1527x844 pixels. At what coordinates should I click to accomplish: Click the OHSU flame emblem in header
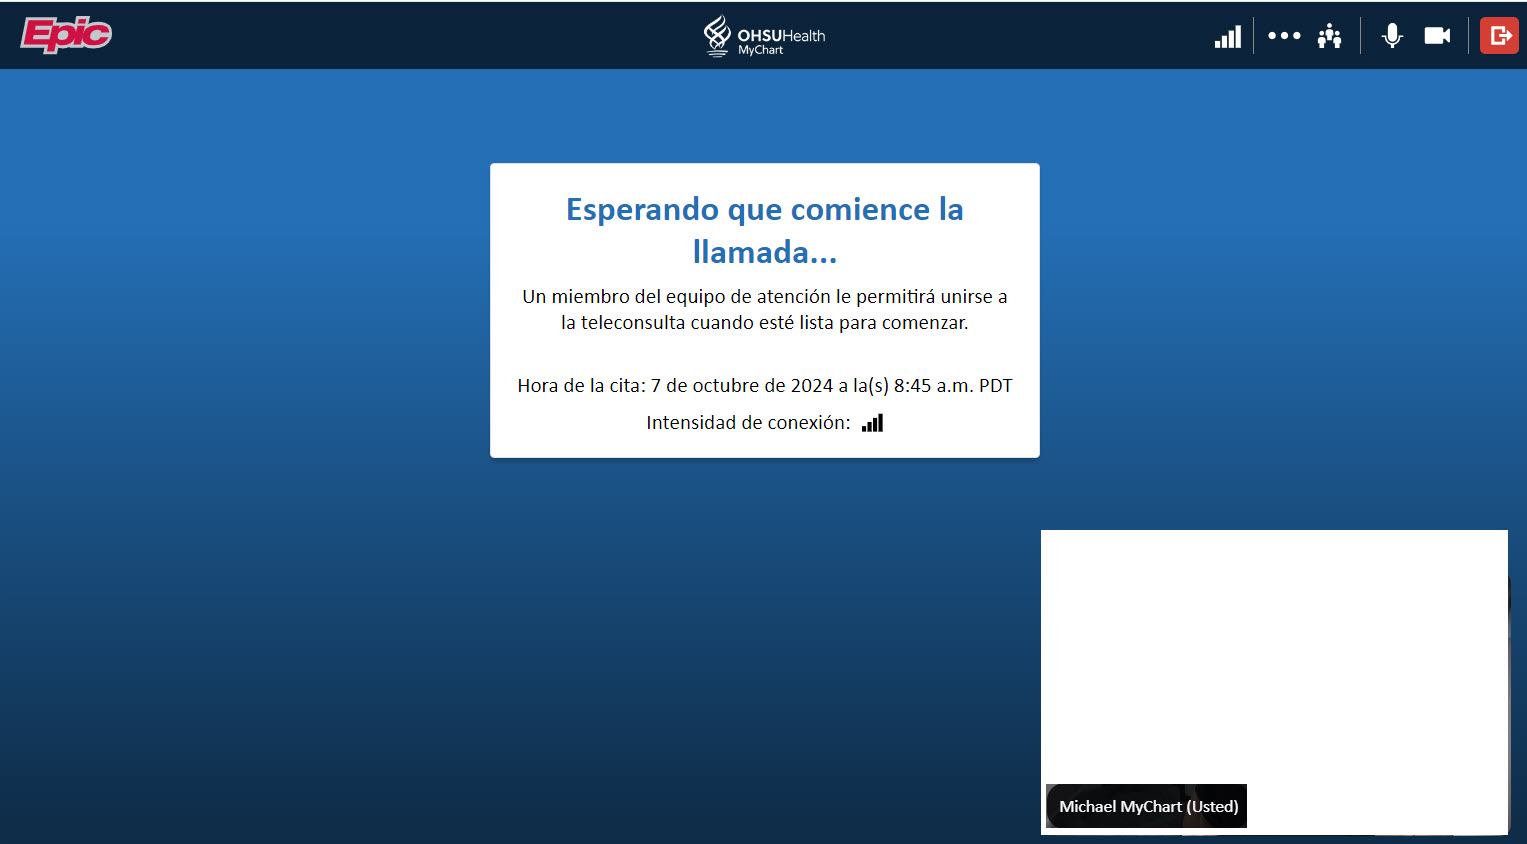click(x=717, y=35)
